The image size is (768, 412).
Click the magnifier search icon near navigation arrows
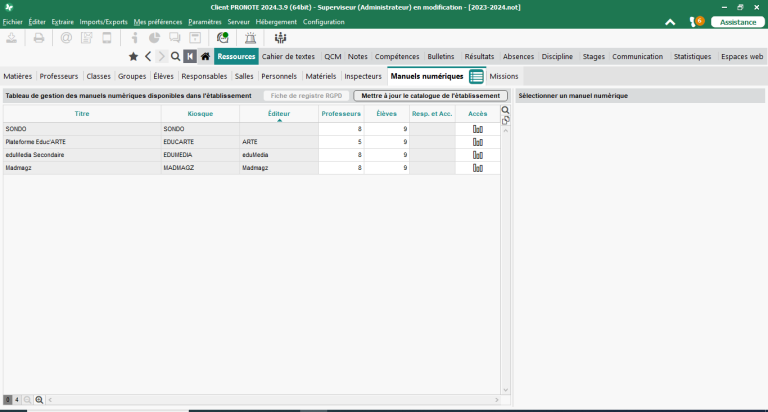click(x=175, y=57)
